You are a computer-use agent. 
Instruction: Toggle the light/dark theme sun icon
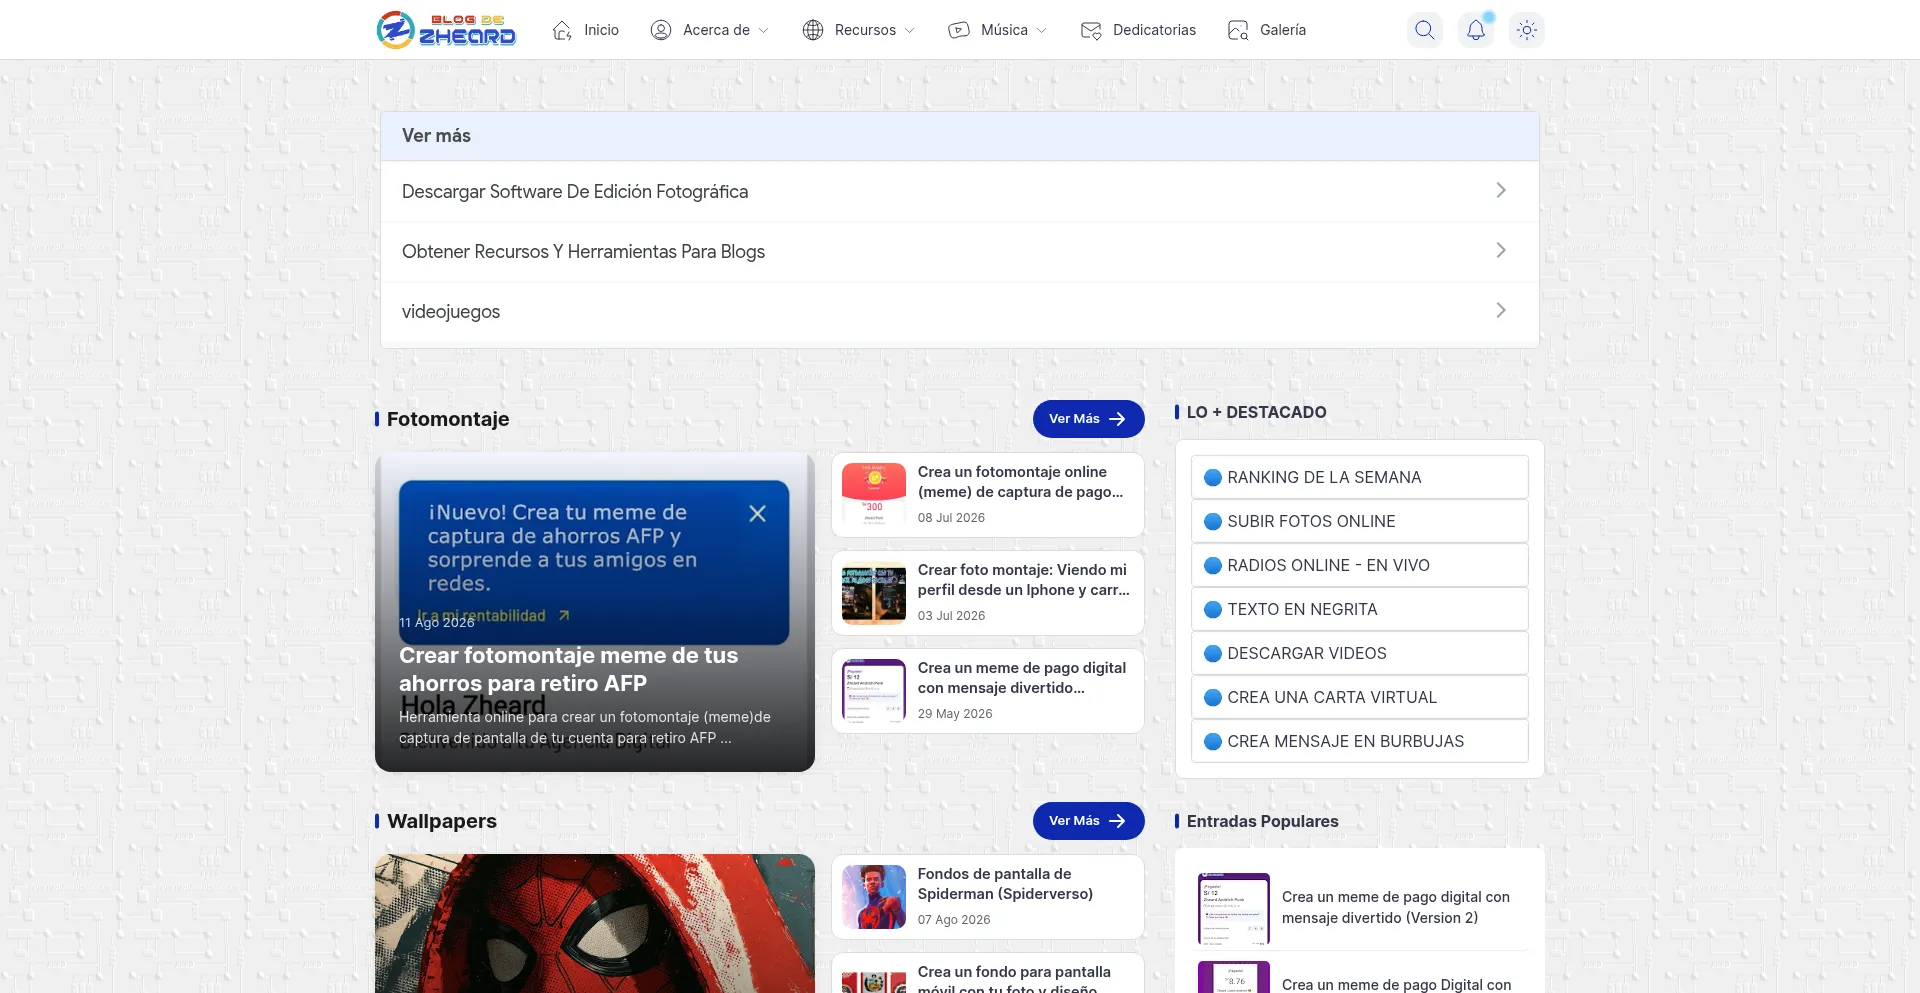1527,30
